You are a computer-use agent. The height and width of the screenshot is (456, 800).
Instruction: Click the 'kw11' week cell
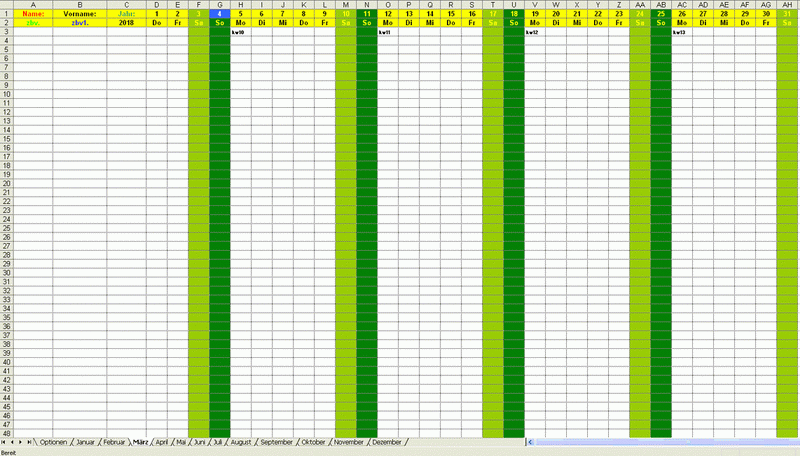pos(388,32)
